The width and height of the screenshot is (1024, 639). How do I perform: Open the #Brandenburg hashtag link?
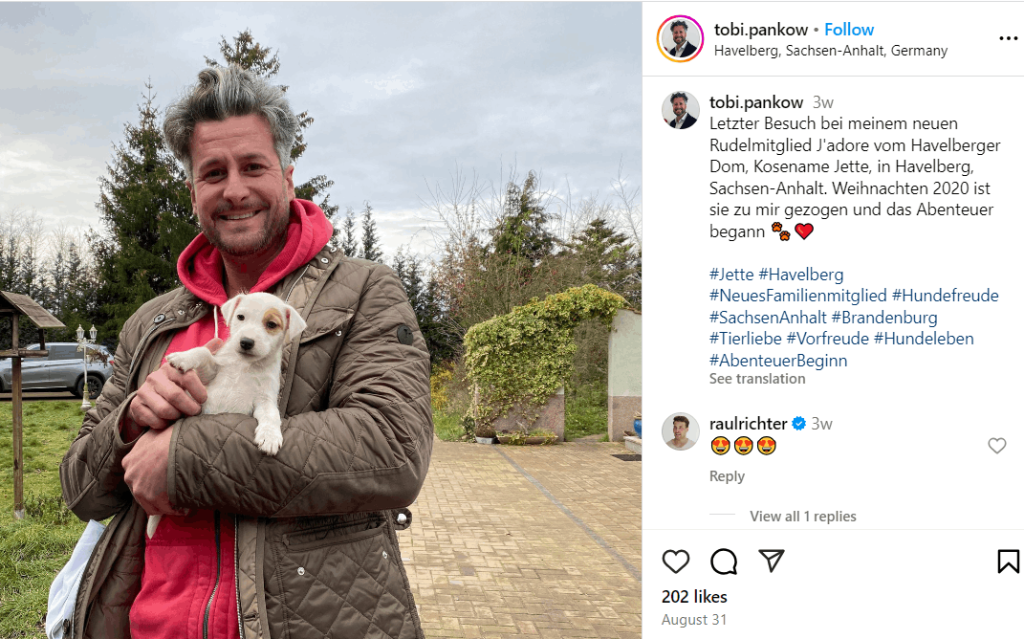884,318
